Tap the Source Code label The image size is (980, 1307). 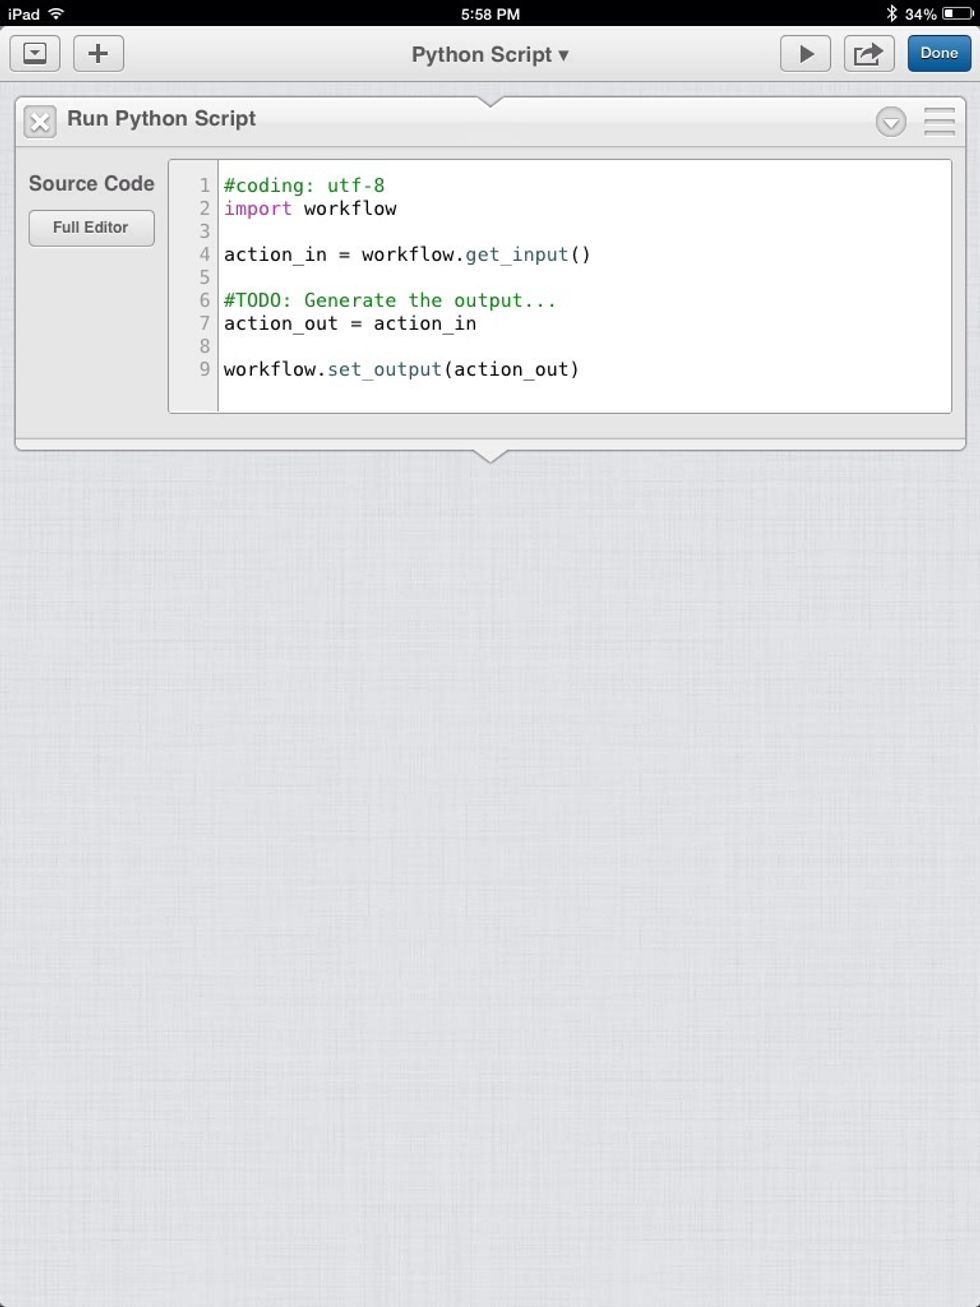coord(91,183)
